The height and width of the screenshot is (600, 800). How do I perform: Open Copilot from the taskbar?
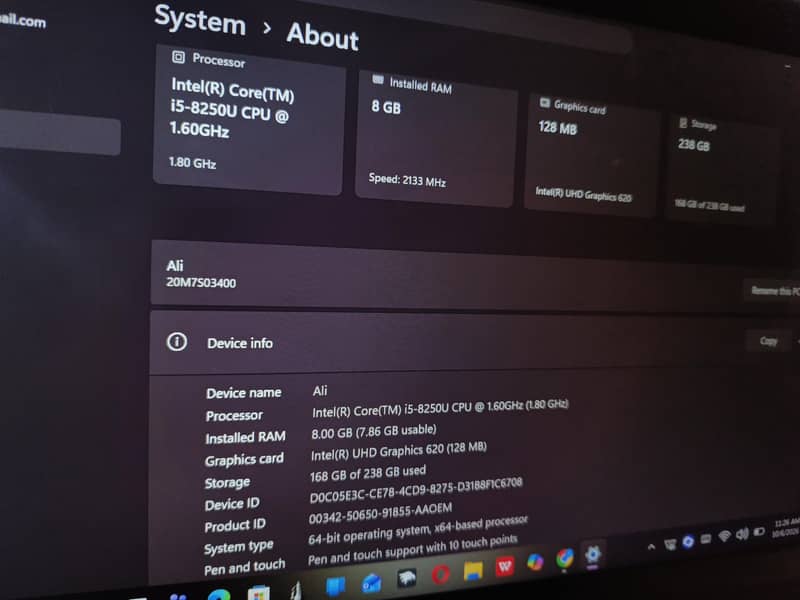535,562
